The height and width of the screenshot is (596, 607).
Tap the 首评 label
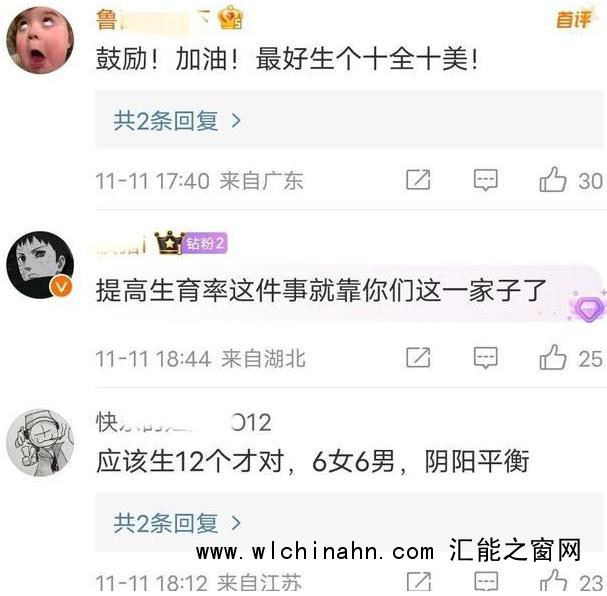[x=574, y=19]
